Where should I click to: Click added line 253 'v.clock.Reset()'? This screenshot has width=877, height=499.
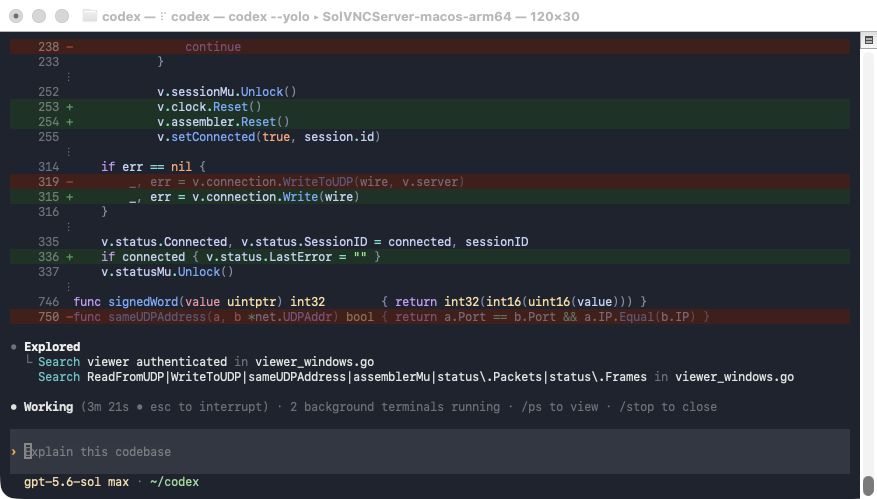point(430,107)
